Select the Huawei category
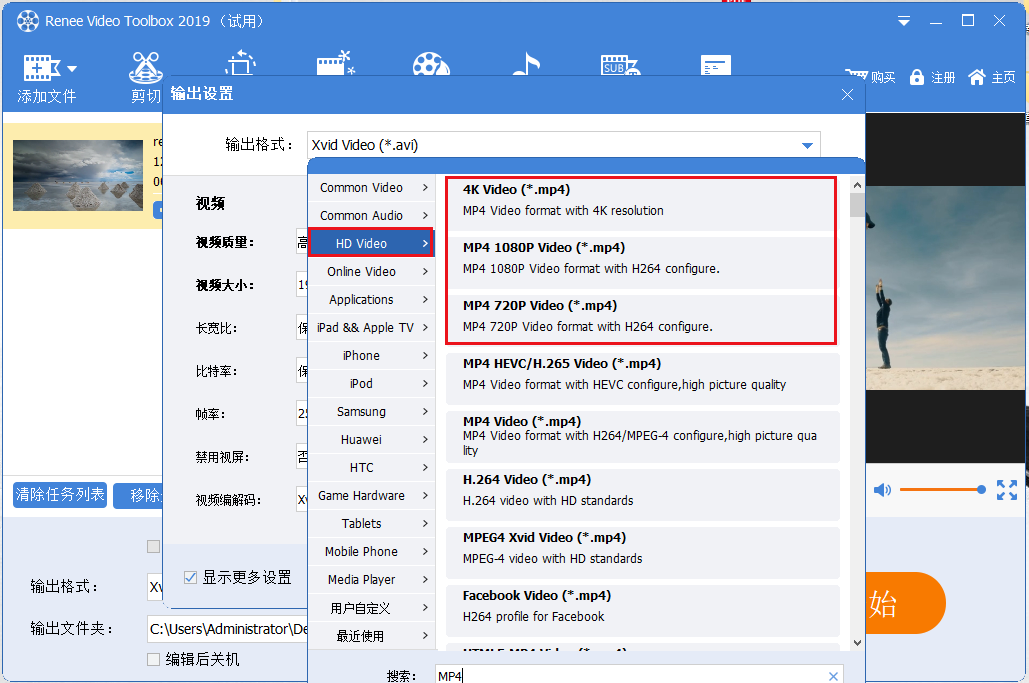The height and width of the screenshot is (683, 1029). point(371,440)
